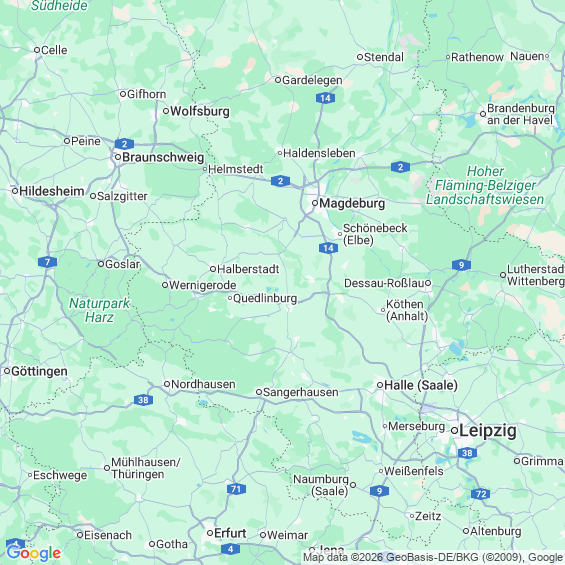
Task: Click the Quedlinburg town label
Action: (x=265, y=298)
